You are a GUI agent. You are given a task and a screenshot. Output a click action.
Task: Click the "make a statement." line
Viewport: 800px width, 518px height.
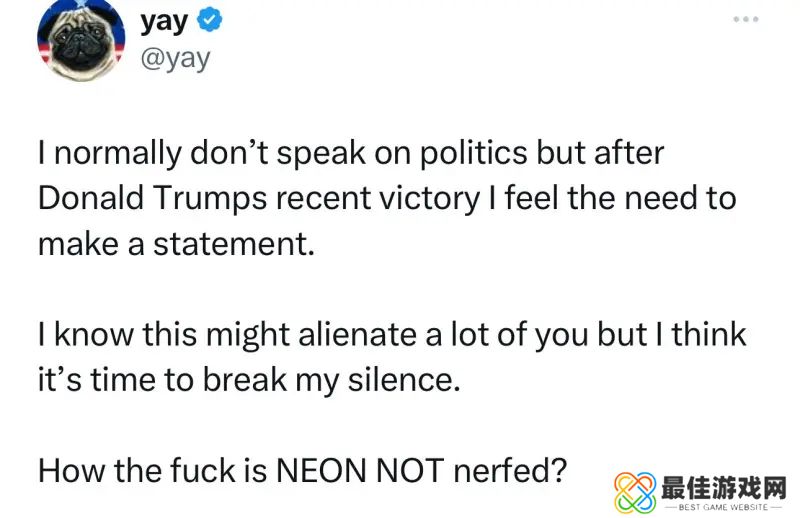[x=176, y=241]
